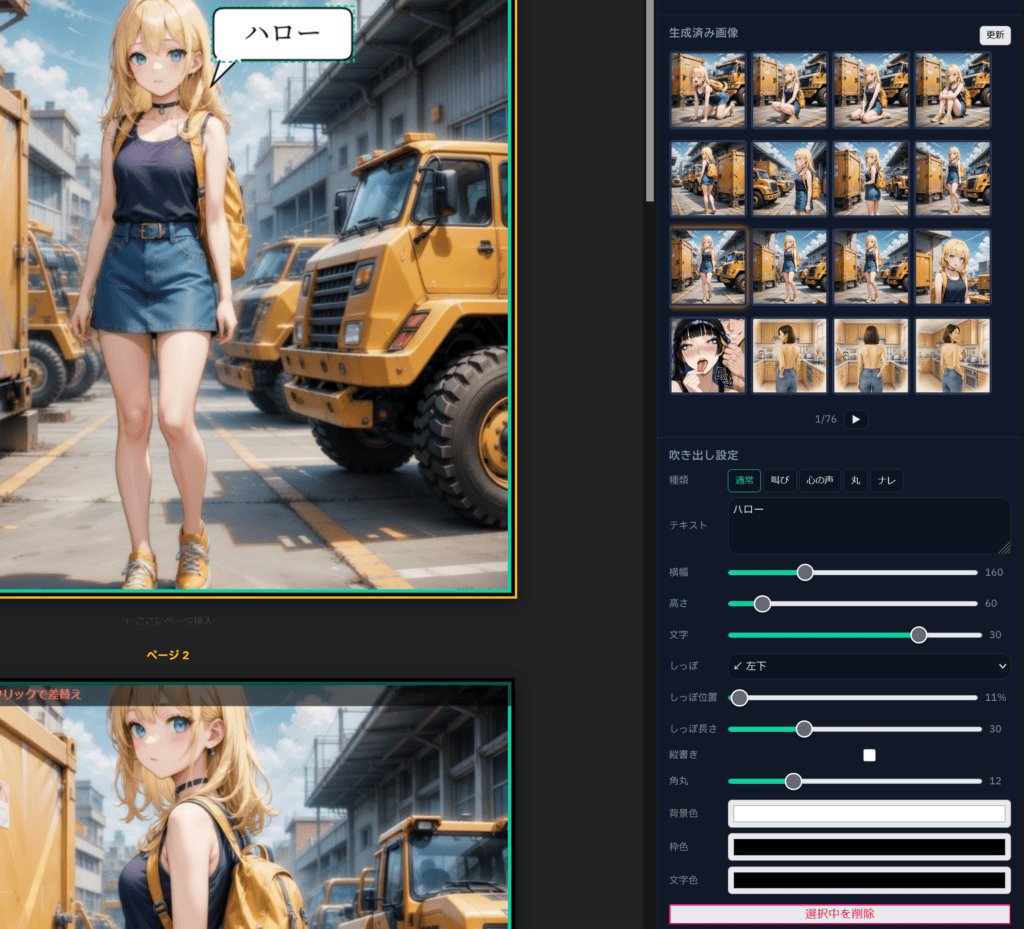Pick the ナレ narration bubble type
1024x929 pixels.
point(886,481)
